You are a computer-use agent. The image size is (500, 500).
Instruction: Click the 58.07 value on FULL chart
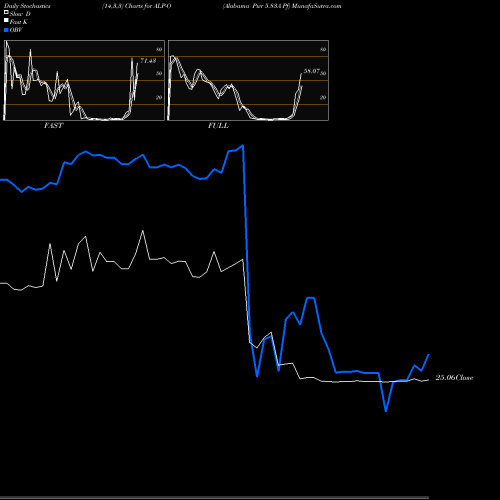coord(312,71)
